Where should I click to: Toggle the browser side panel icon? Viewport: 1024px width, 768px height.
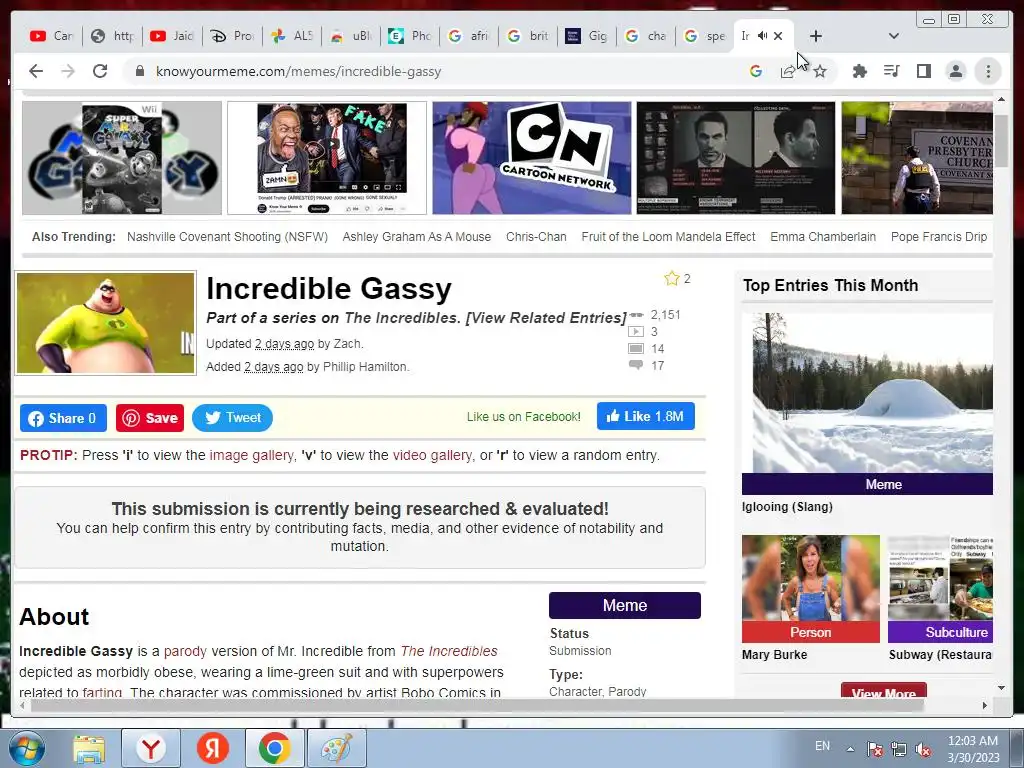(x=923, y=71)
